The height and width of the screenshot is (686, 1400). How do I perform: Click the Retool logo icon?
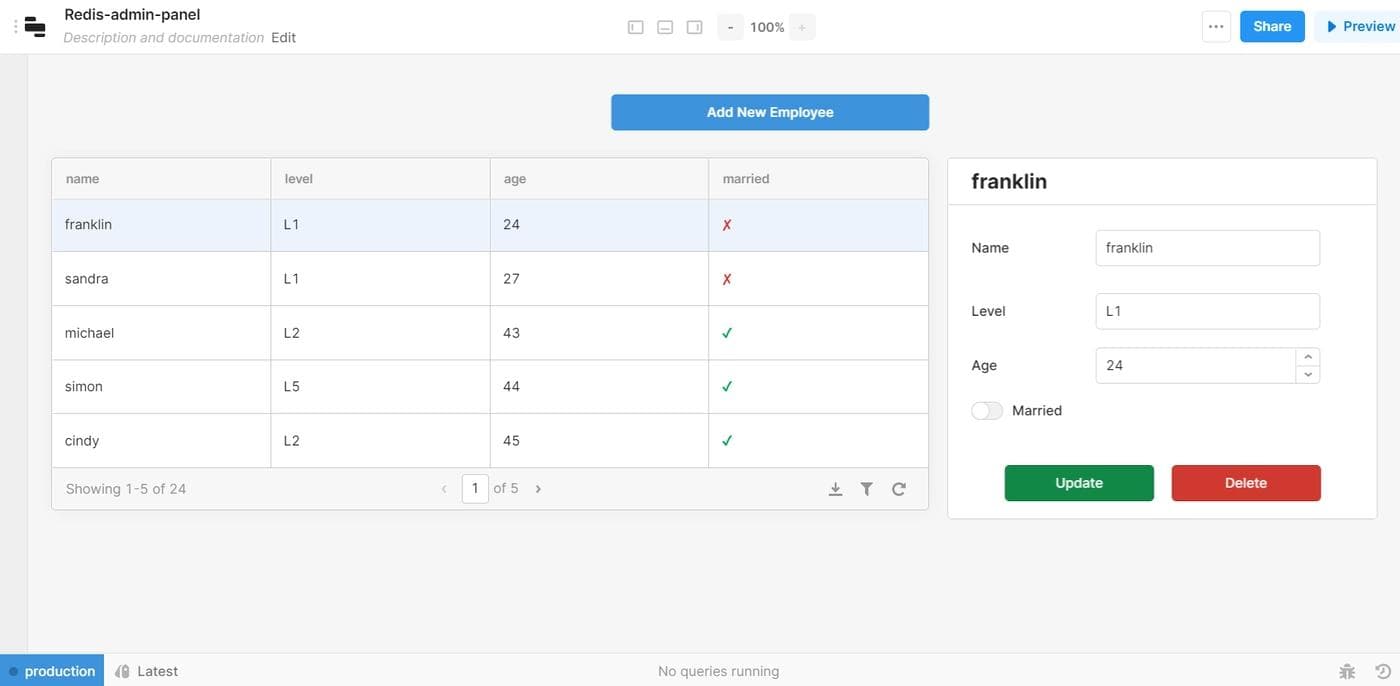coord(35,27)
